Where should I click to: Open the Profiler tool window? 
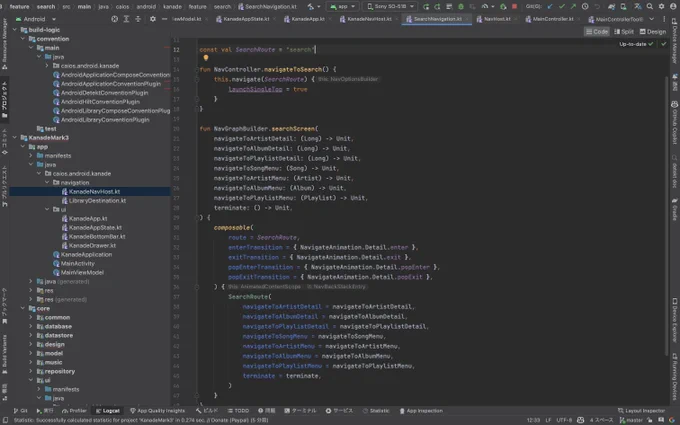74,411
